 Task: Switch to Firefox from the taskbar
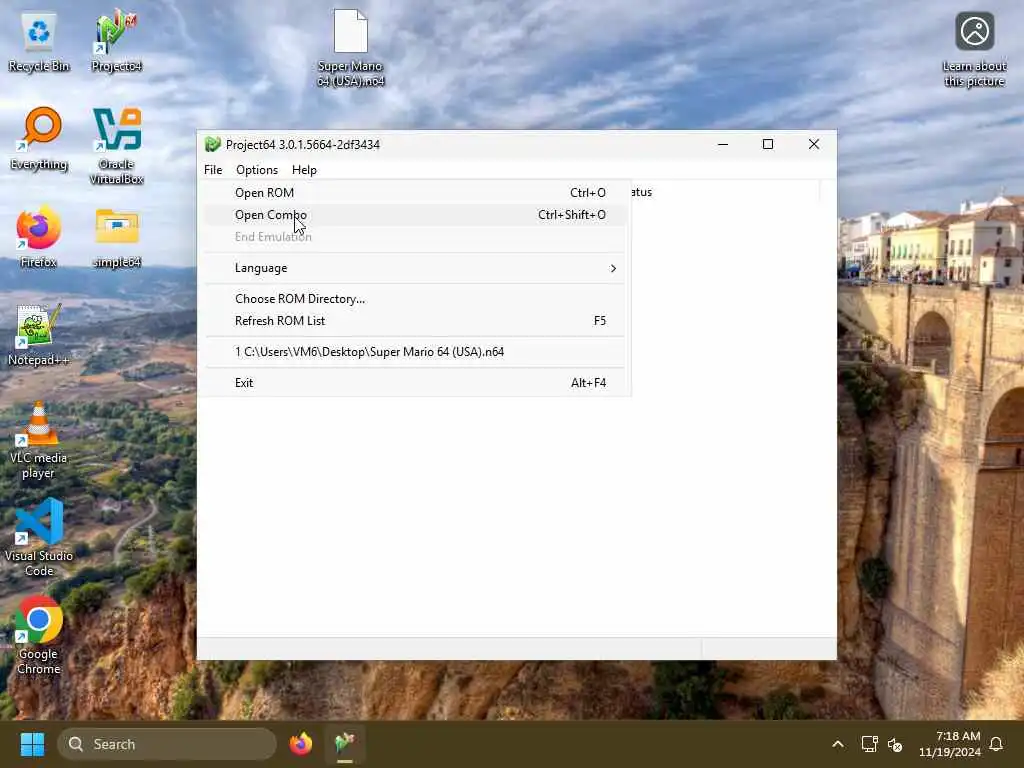coord(300,744)
